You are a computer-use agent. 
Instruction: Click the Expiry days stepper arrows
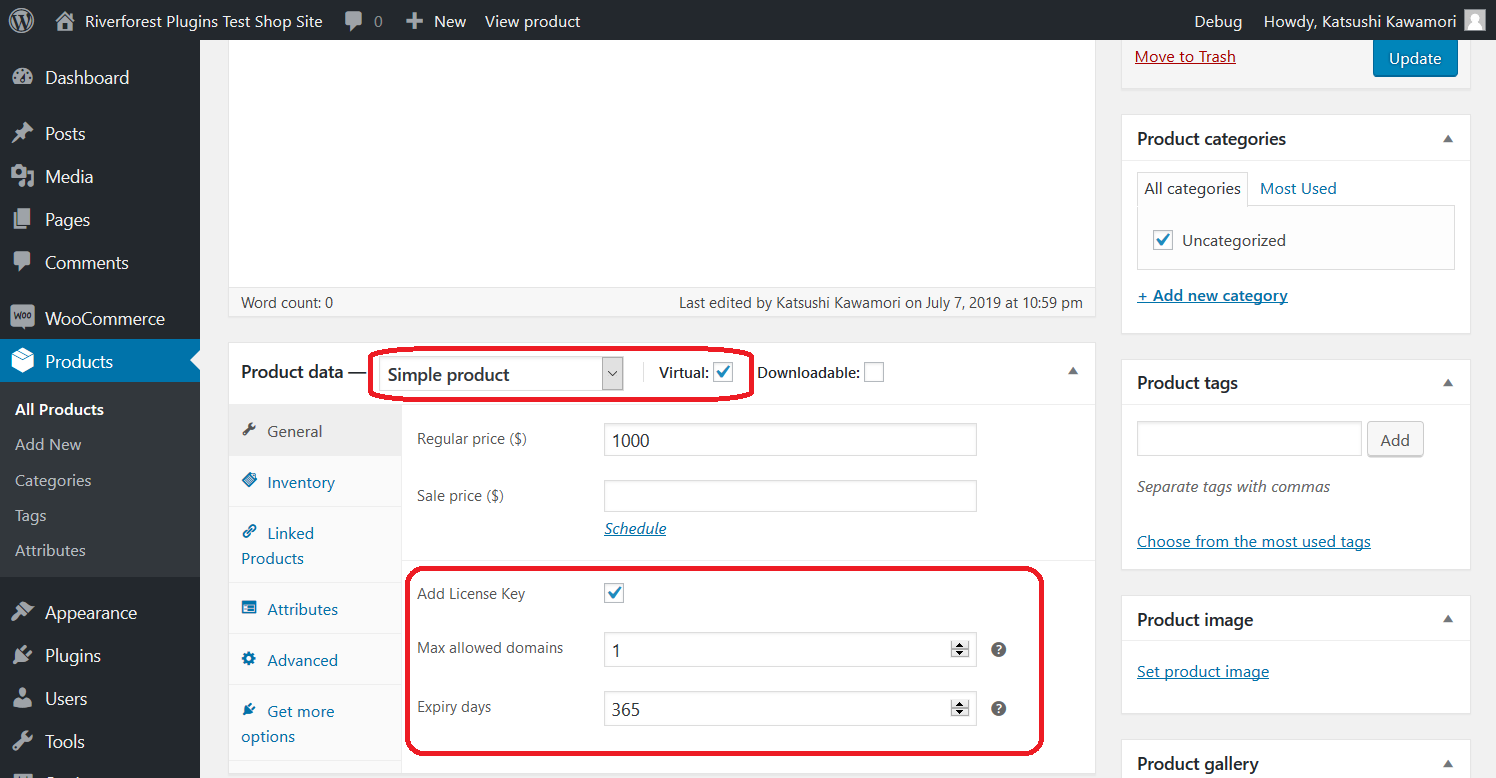pos(960,709)
